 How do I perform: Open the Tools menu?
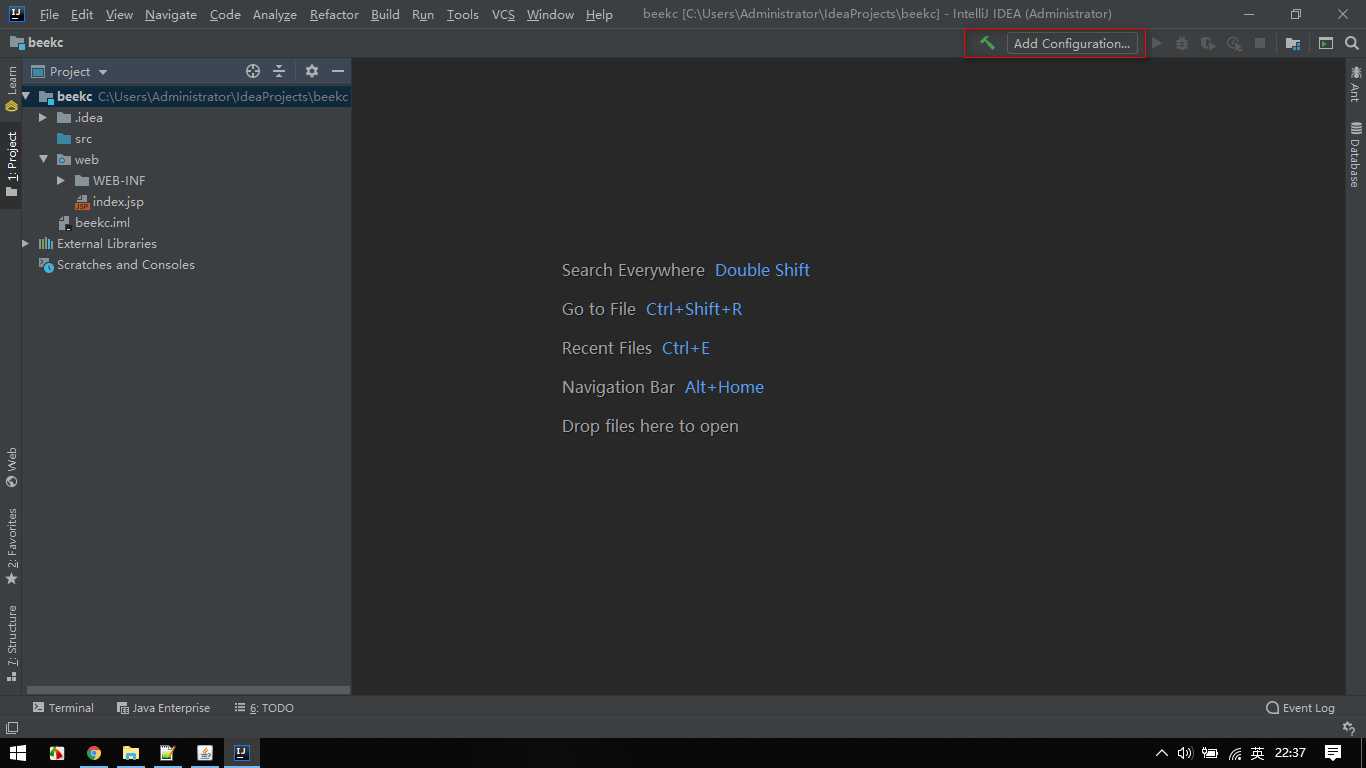462,14
